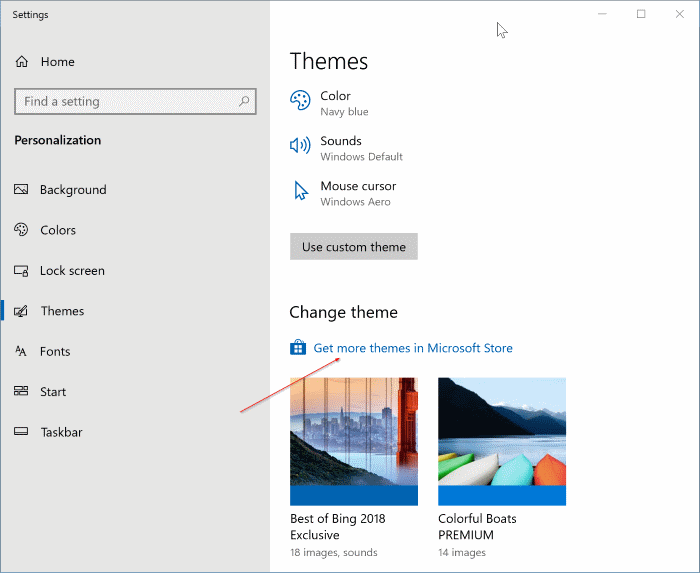Click the '14 images' caption
700x573 pixels.
point(462,552)
